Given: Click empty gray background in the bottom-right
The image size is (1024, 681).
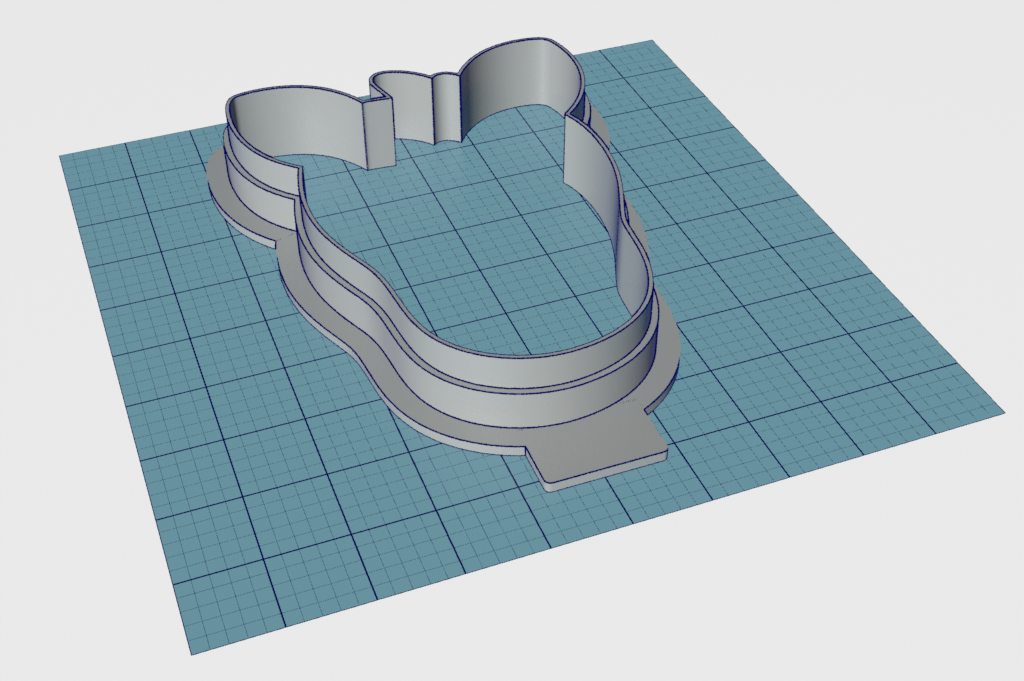Looking at the screenshot, I should point(900,600).
